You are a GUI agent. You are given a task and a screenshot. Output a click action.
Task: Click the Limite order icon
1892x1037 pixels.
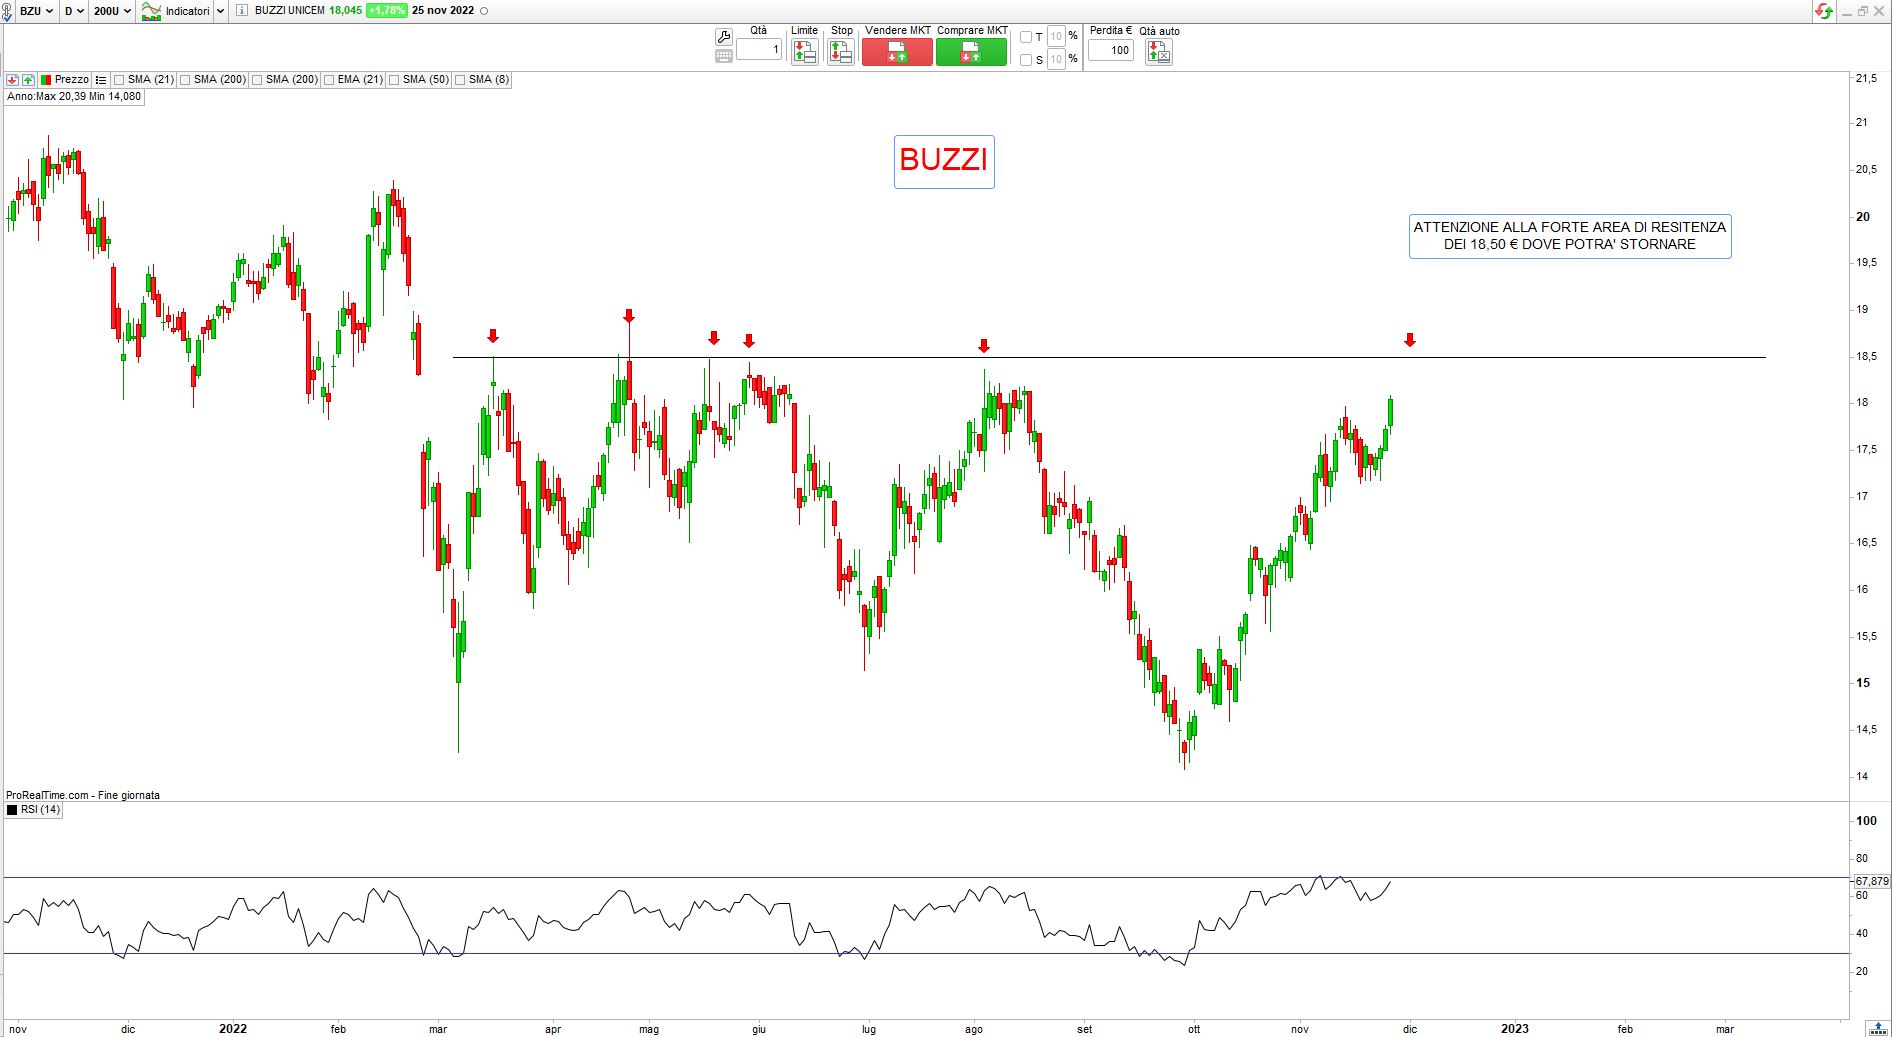[804, 52]
